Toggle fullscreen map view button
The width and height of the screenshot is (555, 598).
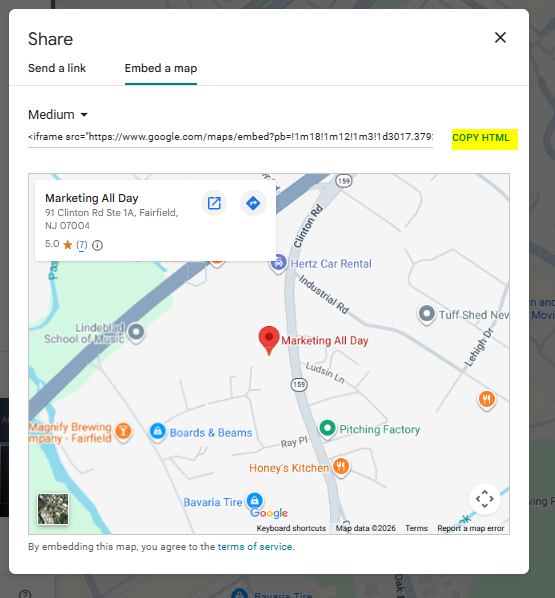(x=484, y=498)
